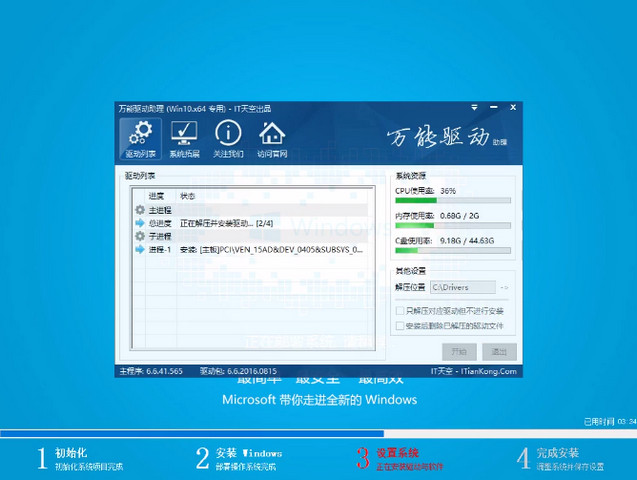
Task: Open 访问官网 home icon
Action: 272,138
